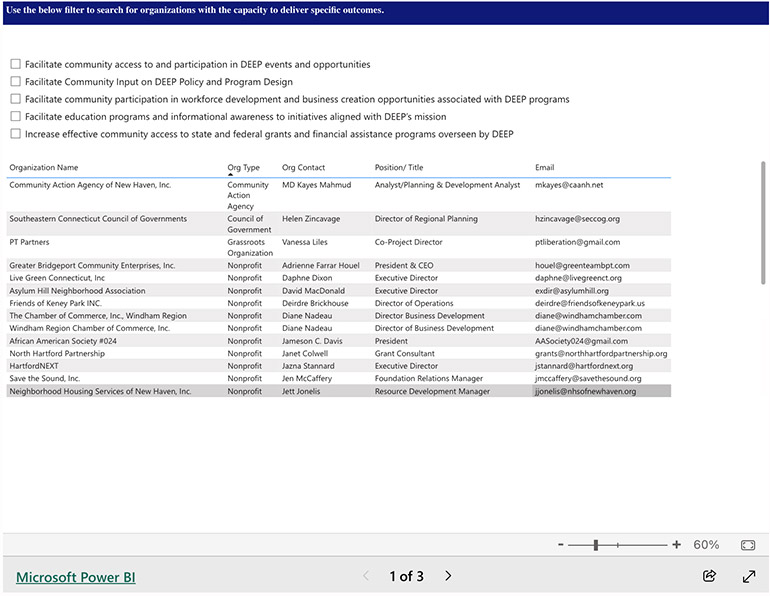Click the vertical scrollbar on the right
This screenshot has width=770, height=596.
(x=764, y=222)
